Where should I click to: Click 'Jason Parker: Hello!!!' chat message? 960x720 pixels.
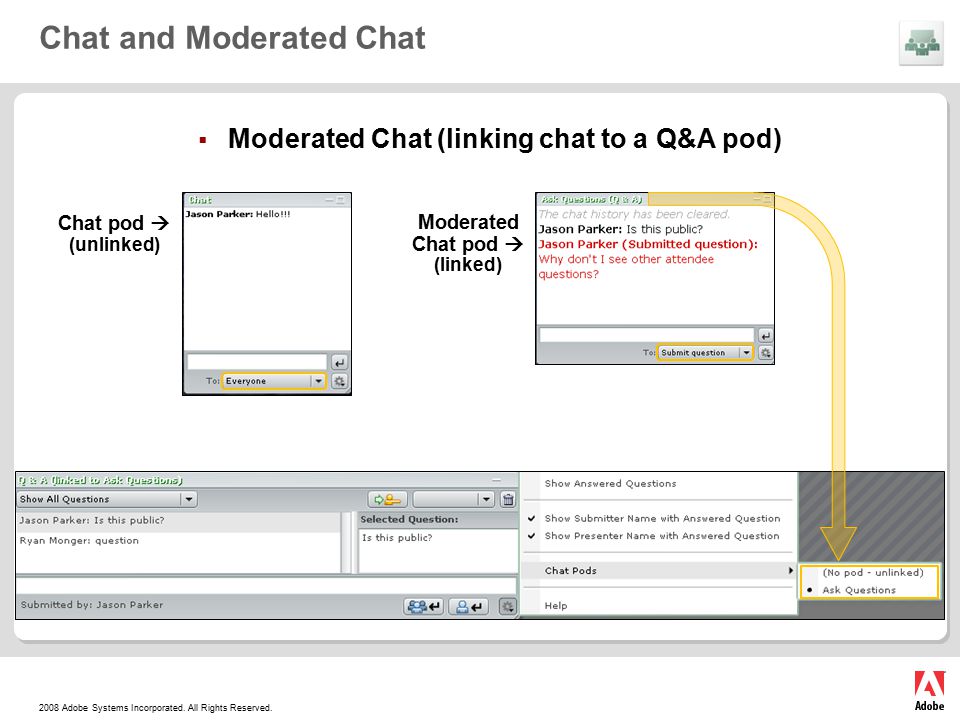click(x=238, y=214)
